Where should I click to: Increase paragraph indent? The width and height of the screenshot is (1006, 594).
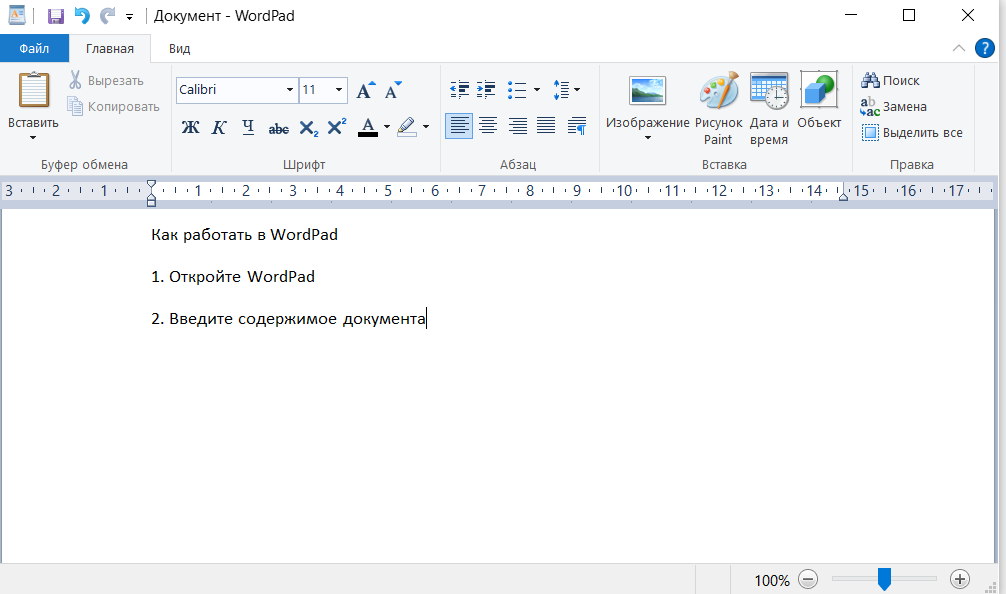pos(486,90)
